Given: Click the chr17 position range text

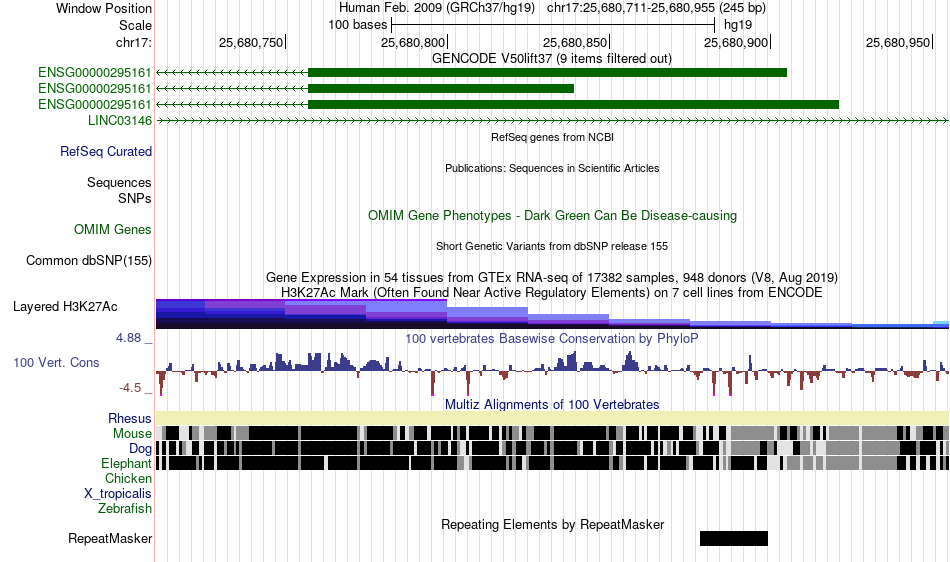Looking at the screenshot, I should pyautogui.click(x=656, y=8).
